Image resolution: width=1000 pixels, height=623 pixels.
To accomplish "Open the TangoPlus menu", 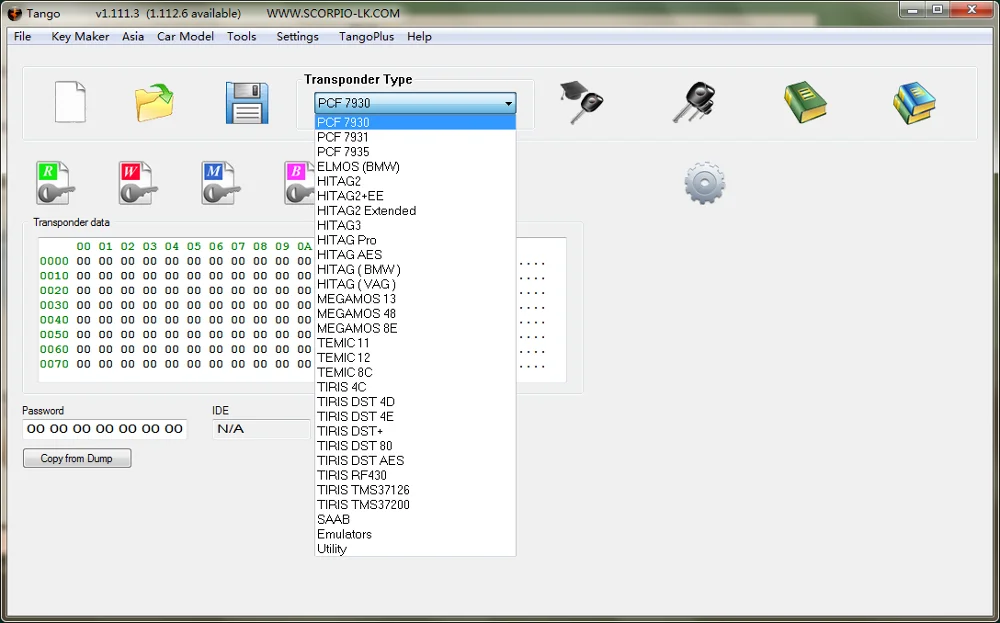I will pyautogui.click(x=370, y=36).
